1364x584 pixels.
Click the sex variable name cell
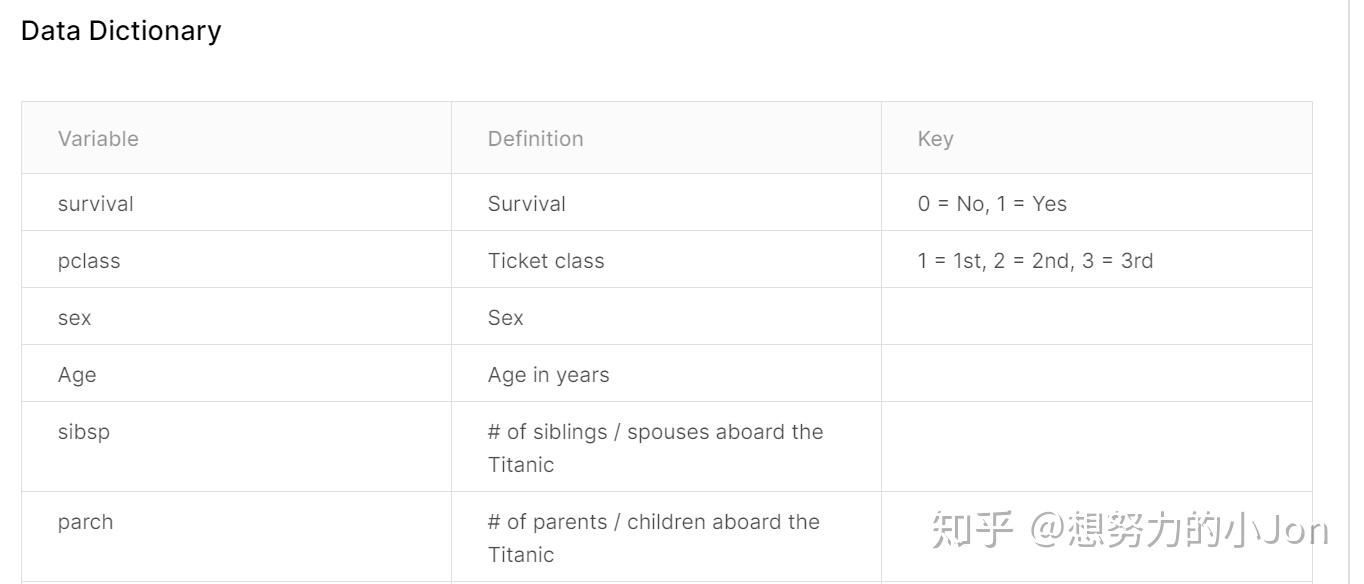[x=74, y=318]
